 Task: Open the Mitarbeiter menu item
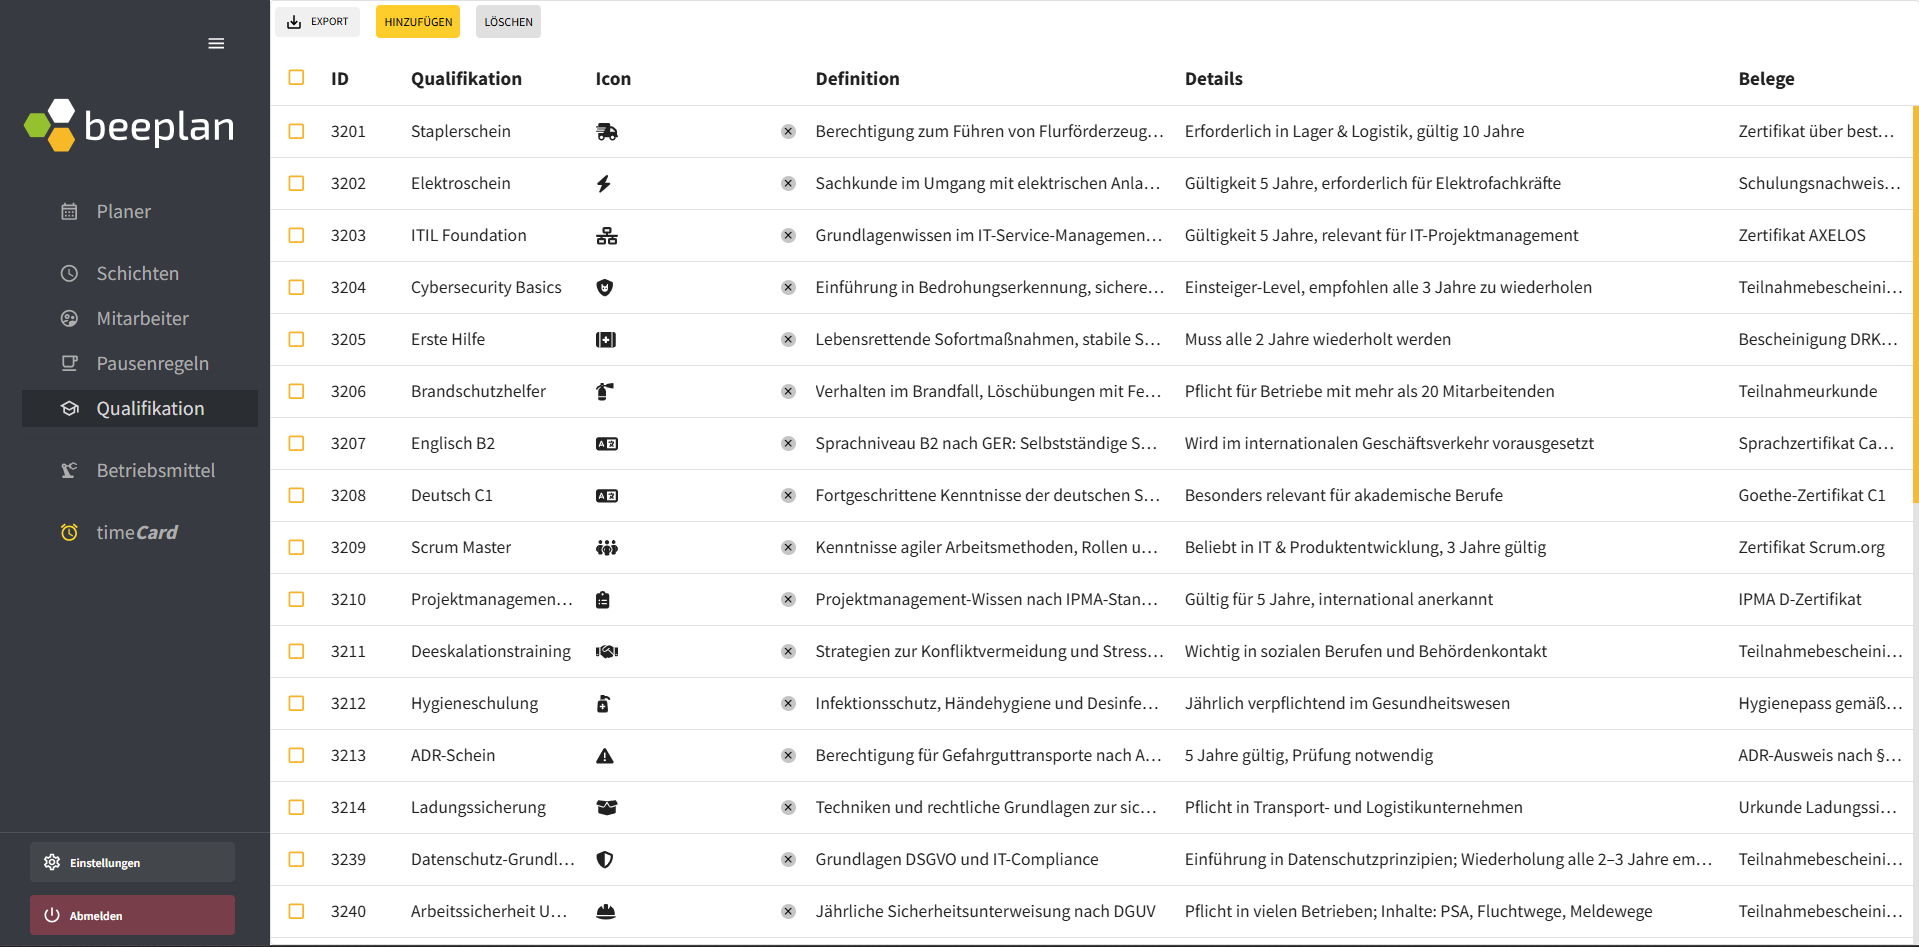[142, 319]
